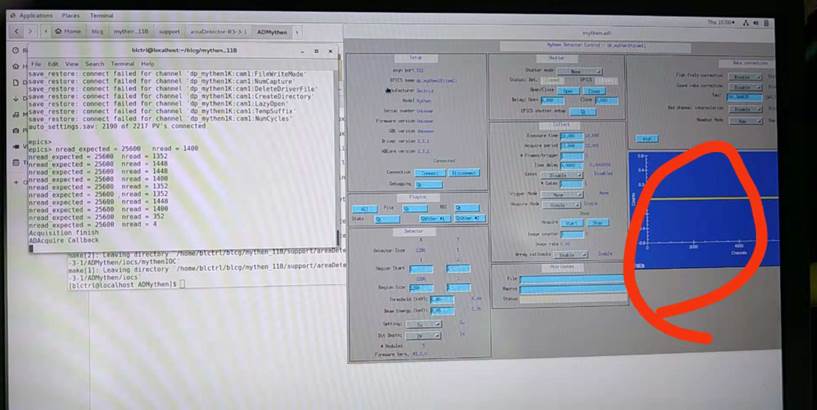
Task: Click the Acquire Start button
Action: (x=572, y=223)
